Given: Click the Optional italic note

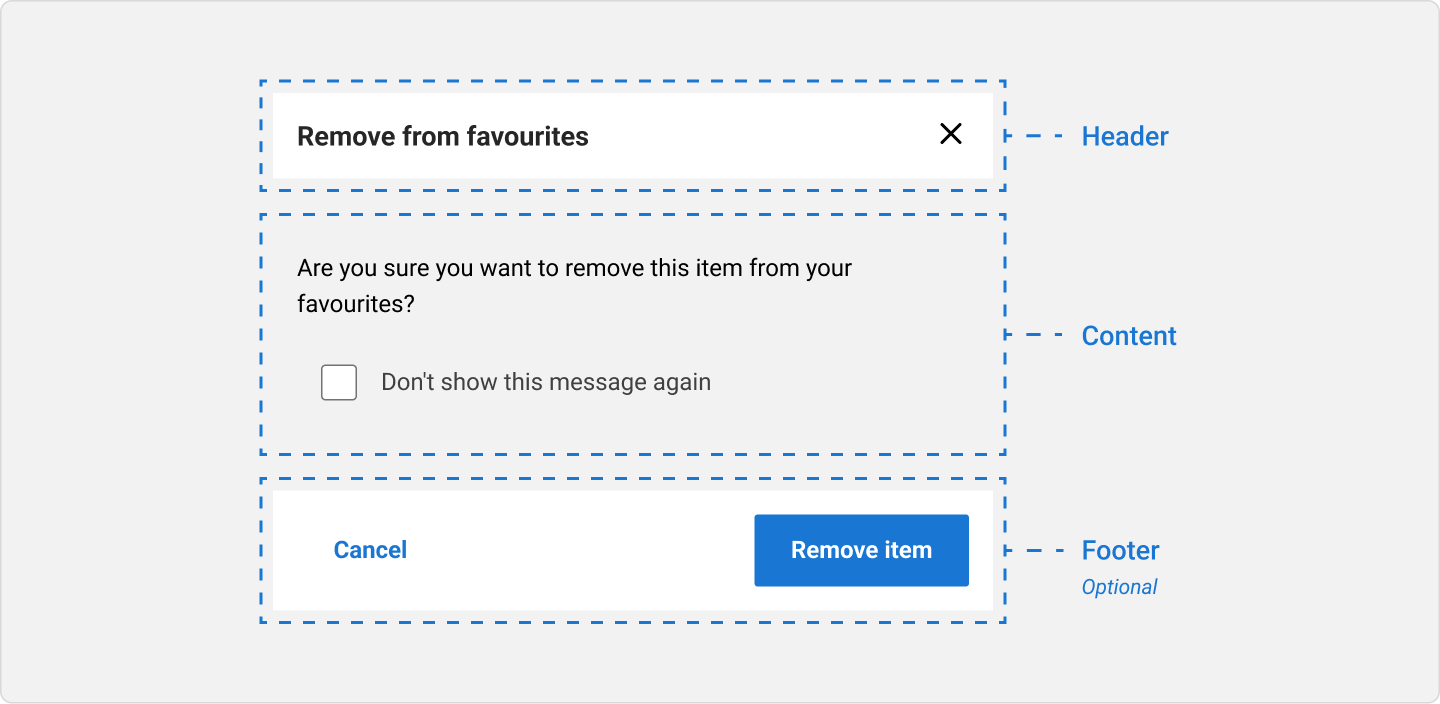Looking at the screenshot, I should point(1119,587).
